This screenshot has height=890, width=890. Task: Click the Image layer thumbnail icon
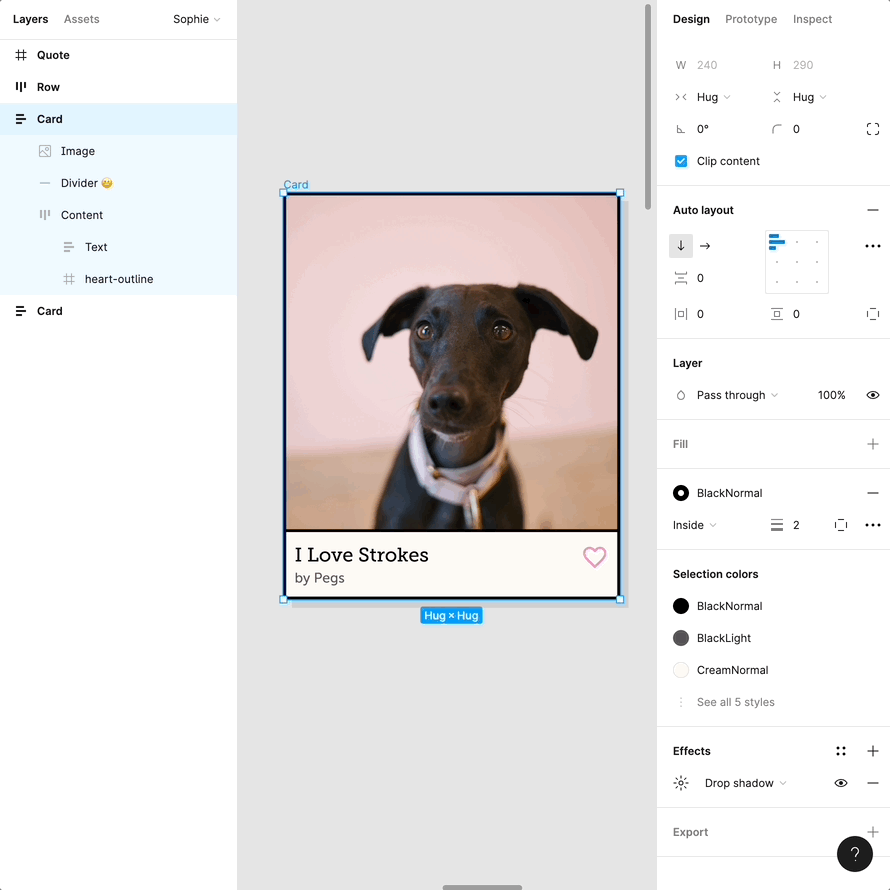click(x=45, y=151)
